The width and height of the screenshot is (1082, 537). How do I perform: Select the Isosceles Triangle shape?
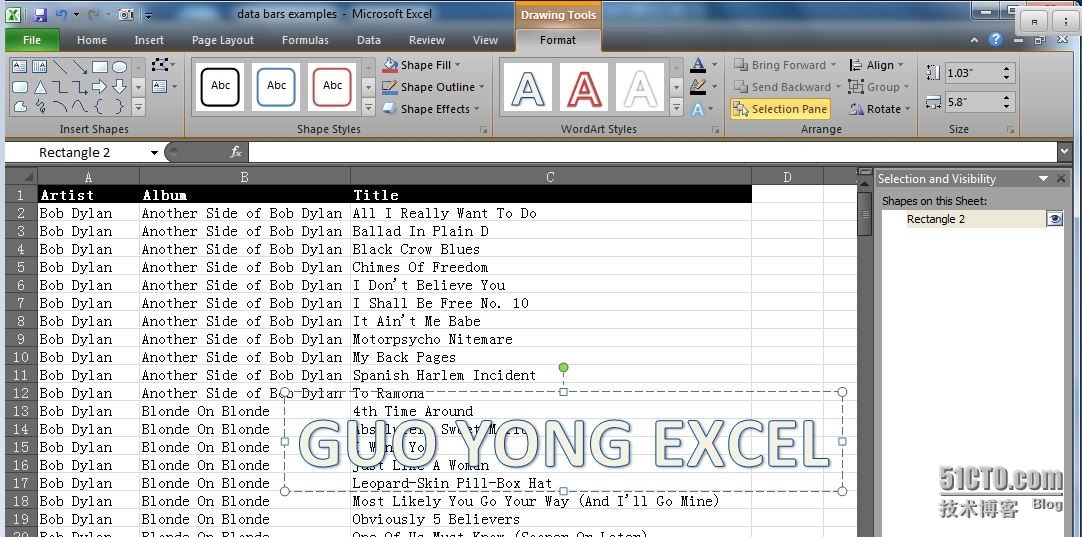(39, 87)
